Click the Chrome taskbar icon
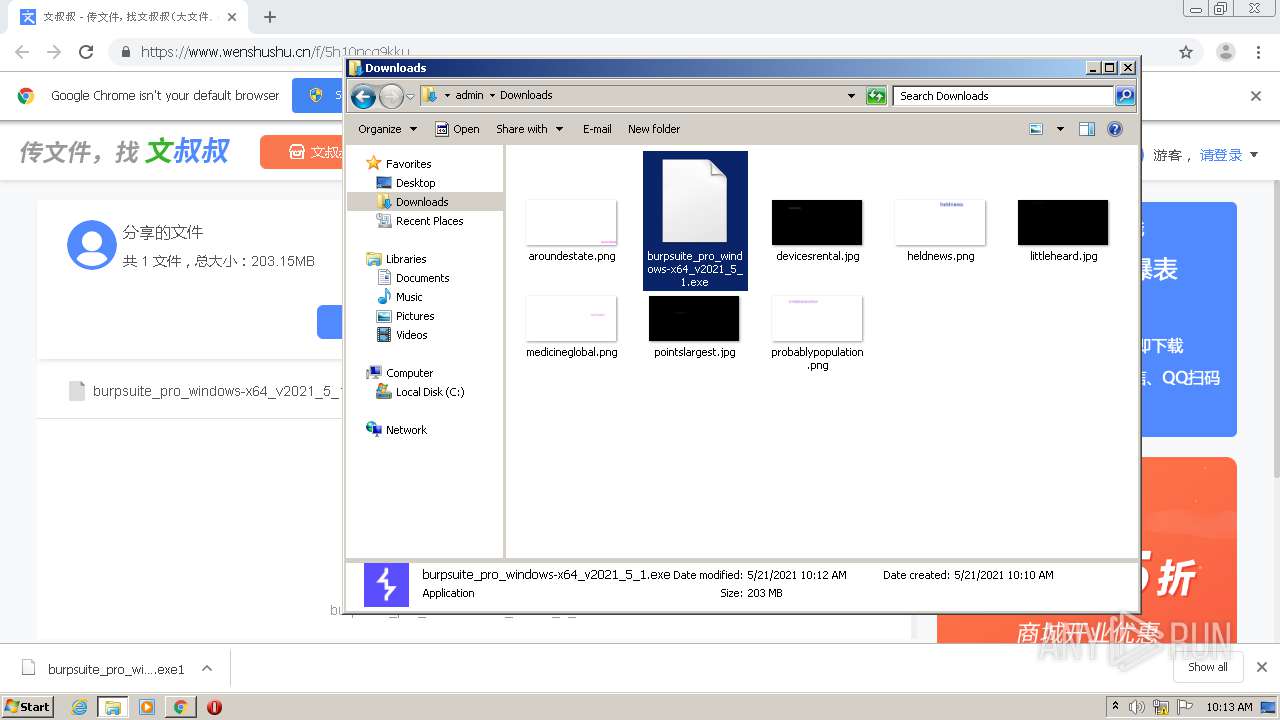This screenshot has width=1280, height=720. click(x=180, y=707)
